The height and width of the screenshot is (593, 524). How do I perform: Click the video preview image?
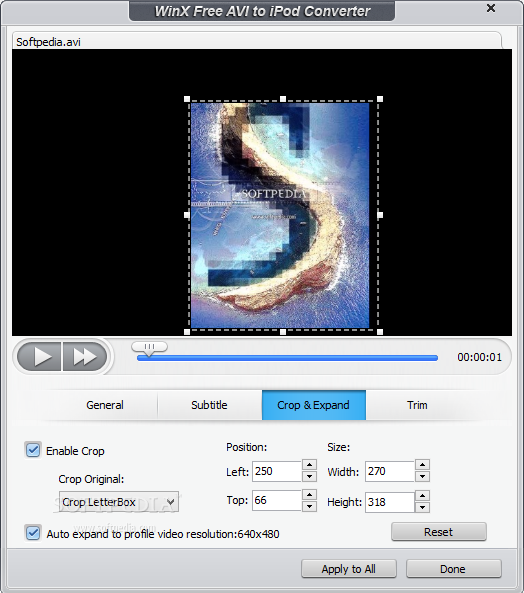tap(280, 216)
